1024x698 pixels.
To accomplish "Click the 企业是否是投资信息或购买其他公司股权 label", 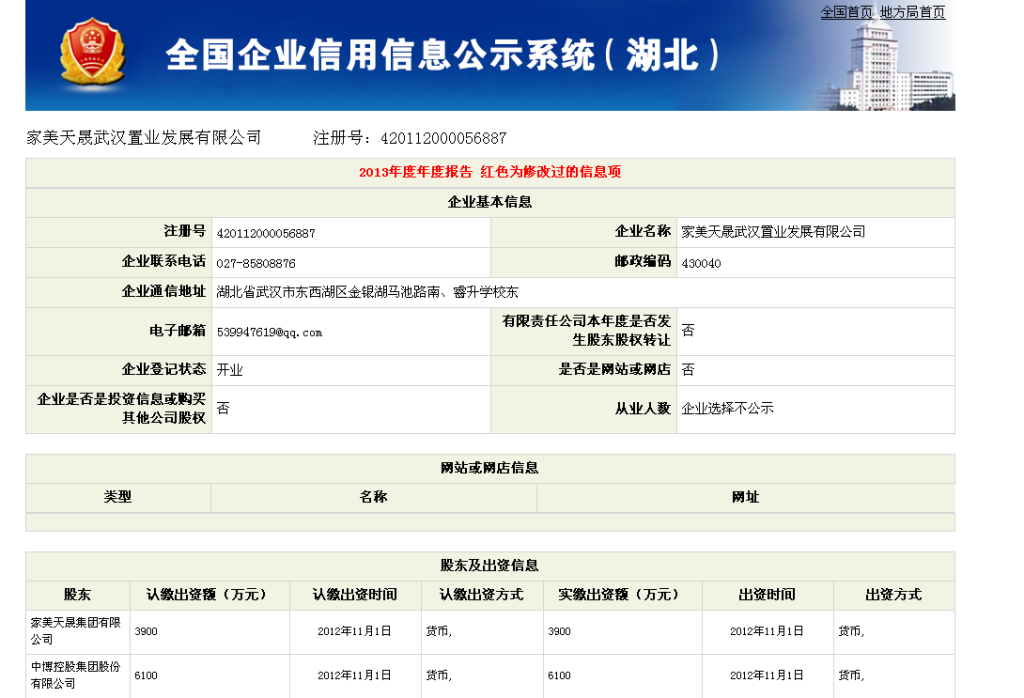I will [121, 408].
